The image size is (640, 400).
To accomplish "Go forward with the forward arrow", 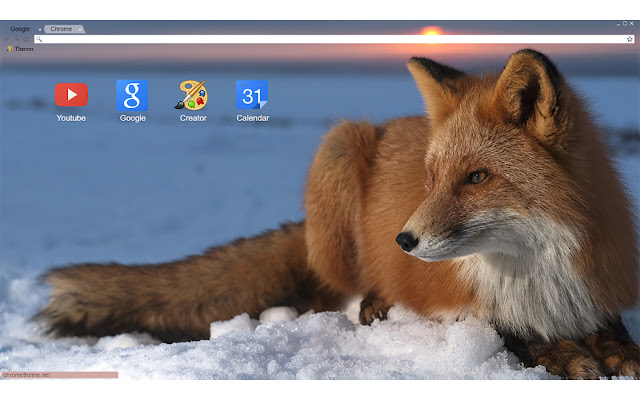I will (16, 39).
